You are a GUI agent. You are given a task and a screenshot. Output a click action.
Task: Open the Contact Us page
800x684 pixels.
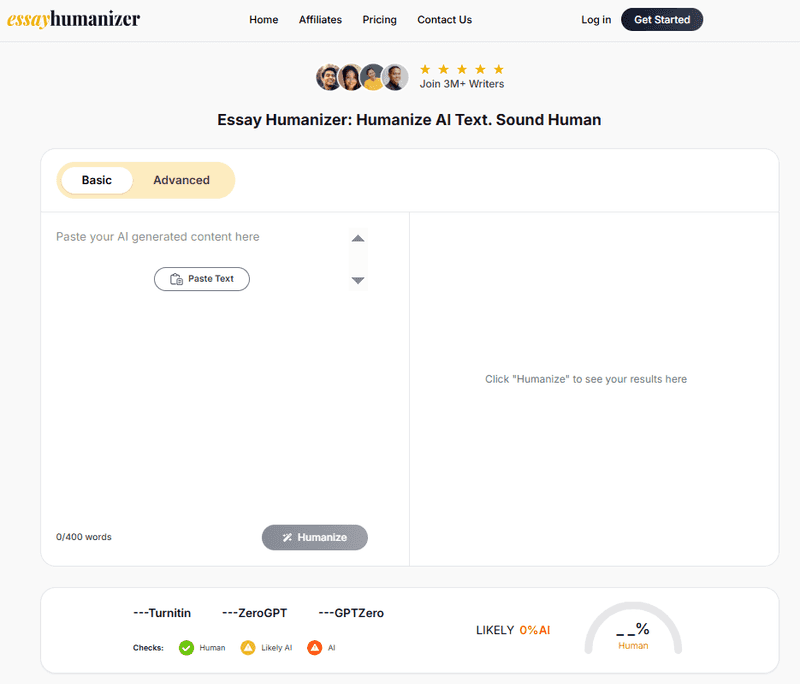(444, 20)
